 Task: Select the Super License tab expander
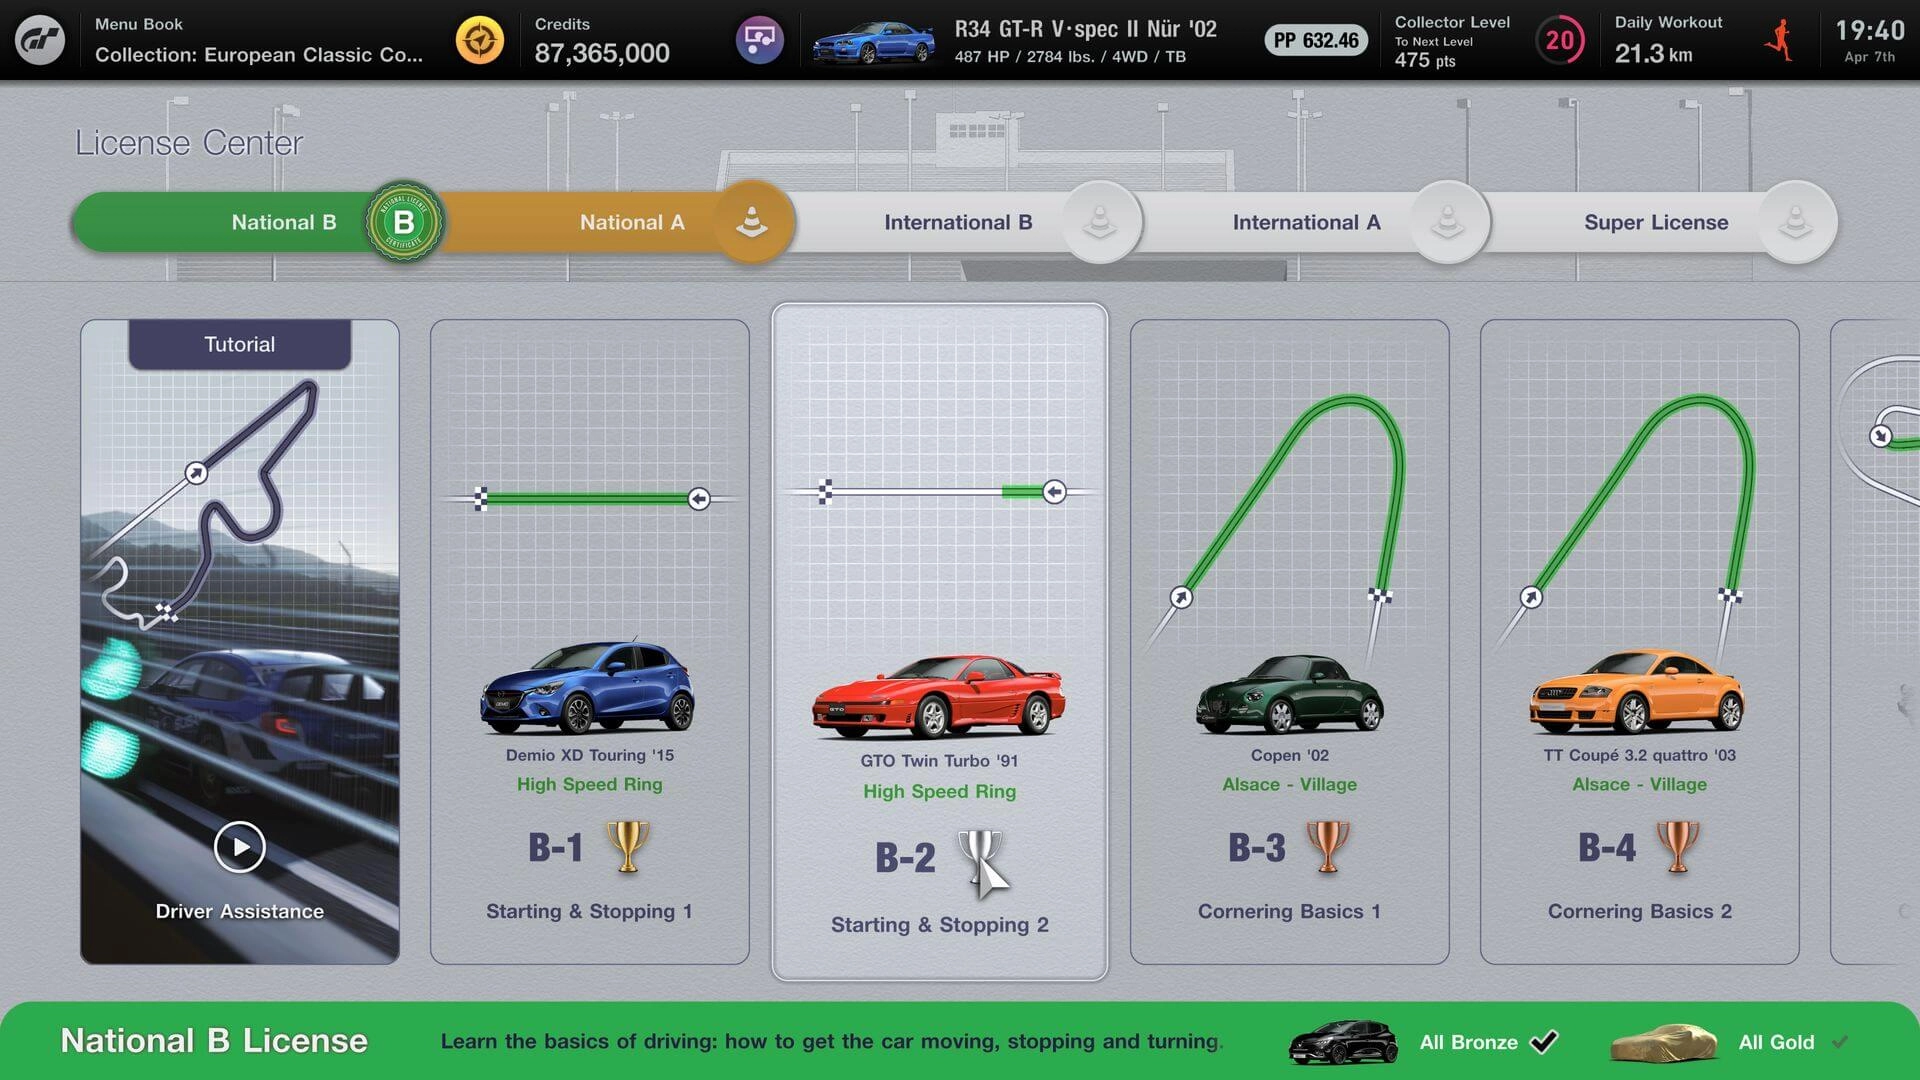click(1796, 220)
